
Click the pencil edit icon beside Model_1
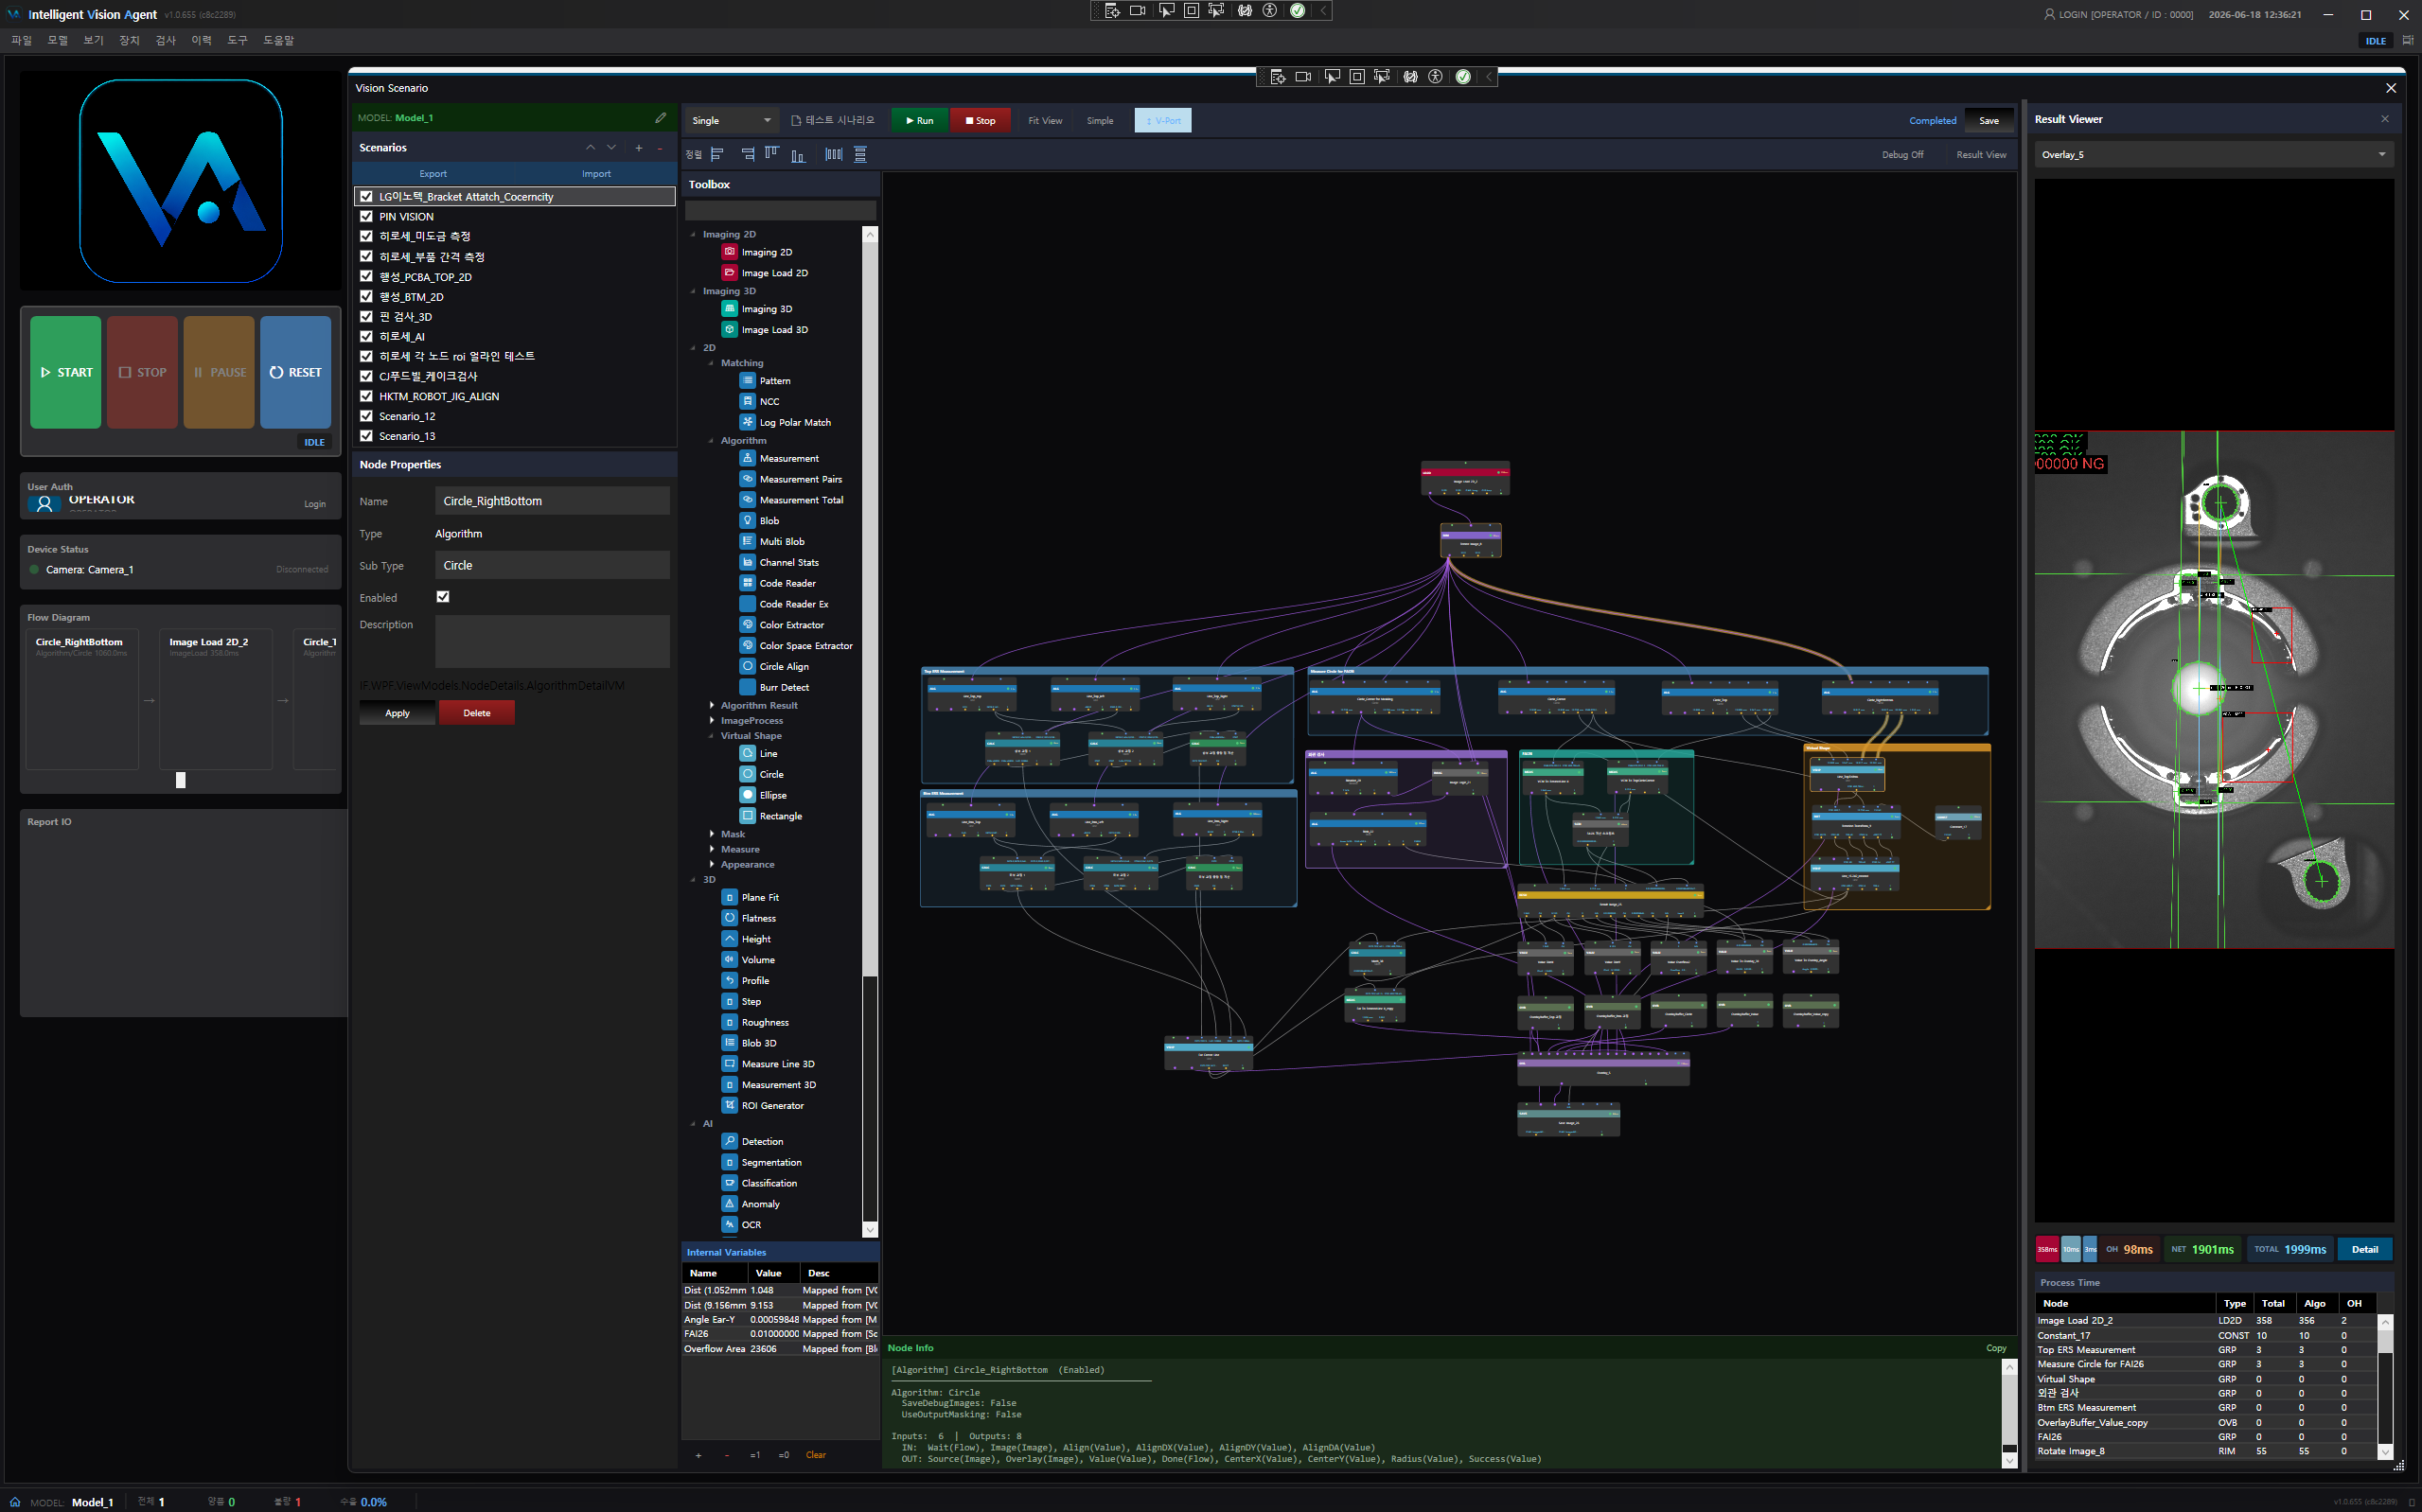coord(660,118)
